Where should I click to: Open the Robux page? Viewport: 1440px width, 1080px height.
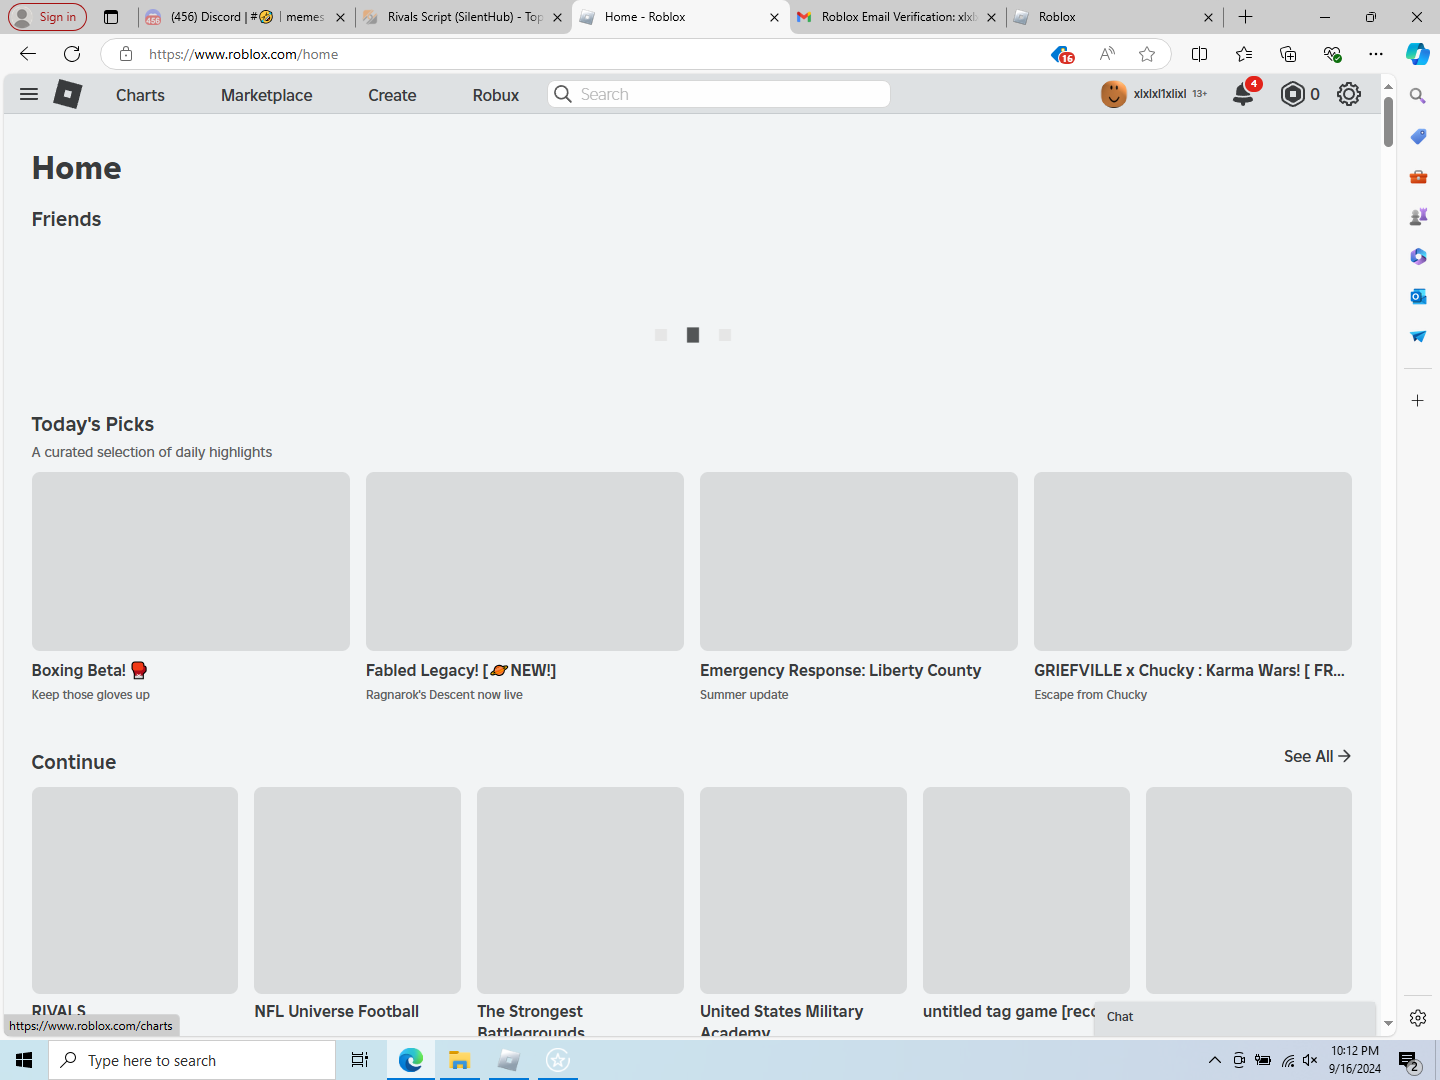click(x=496, y=95)
